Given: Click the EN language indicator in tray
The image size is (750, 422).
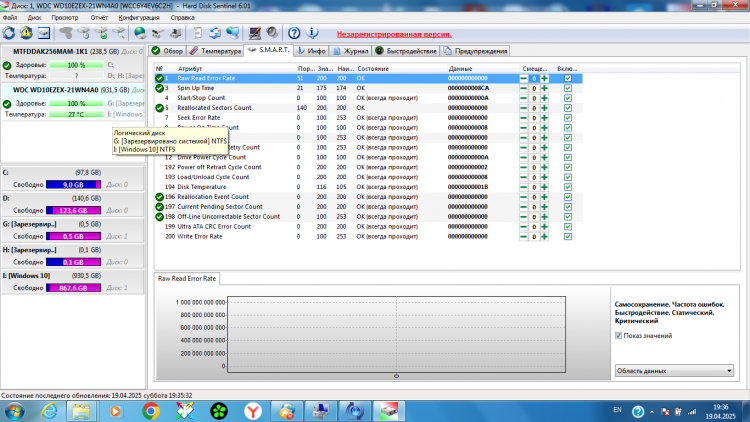Looking at the screenshot, I should (617, 410).
